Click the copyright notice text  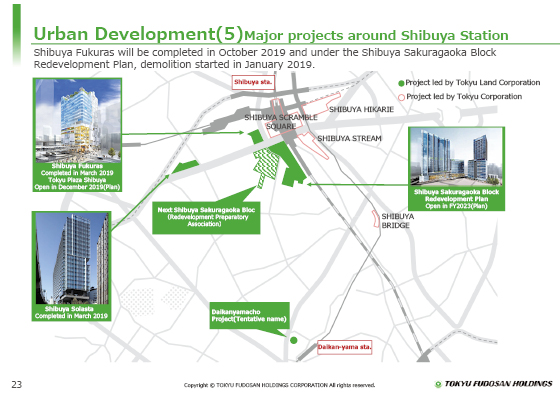[279, 385]
